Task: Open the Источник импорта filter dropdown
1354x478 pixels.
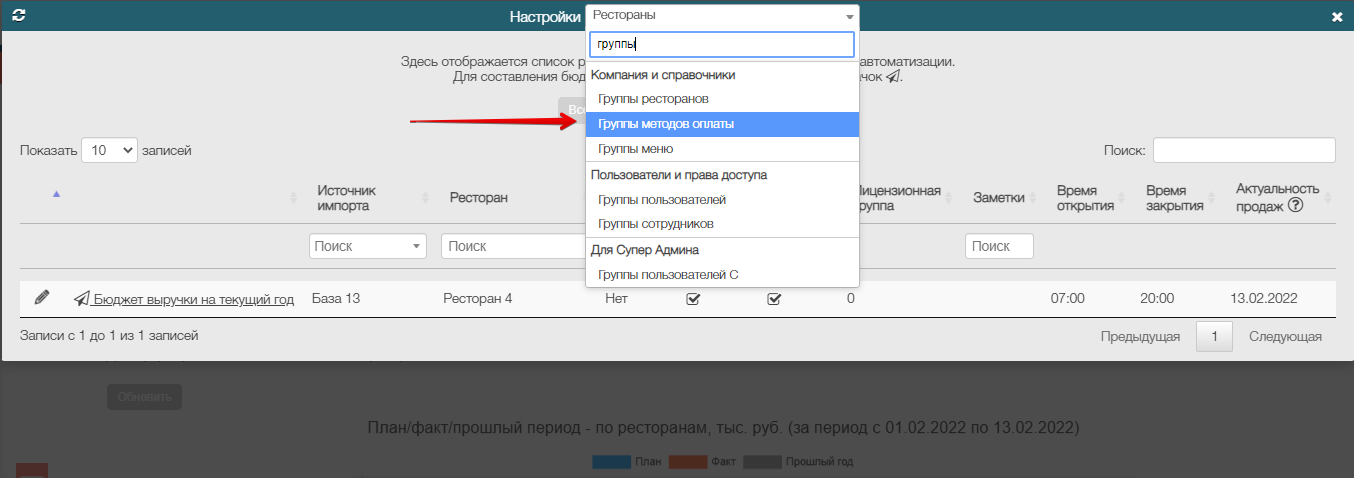Action: (x=368, y=246)
